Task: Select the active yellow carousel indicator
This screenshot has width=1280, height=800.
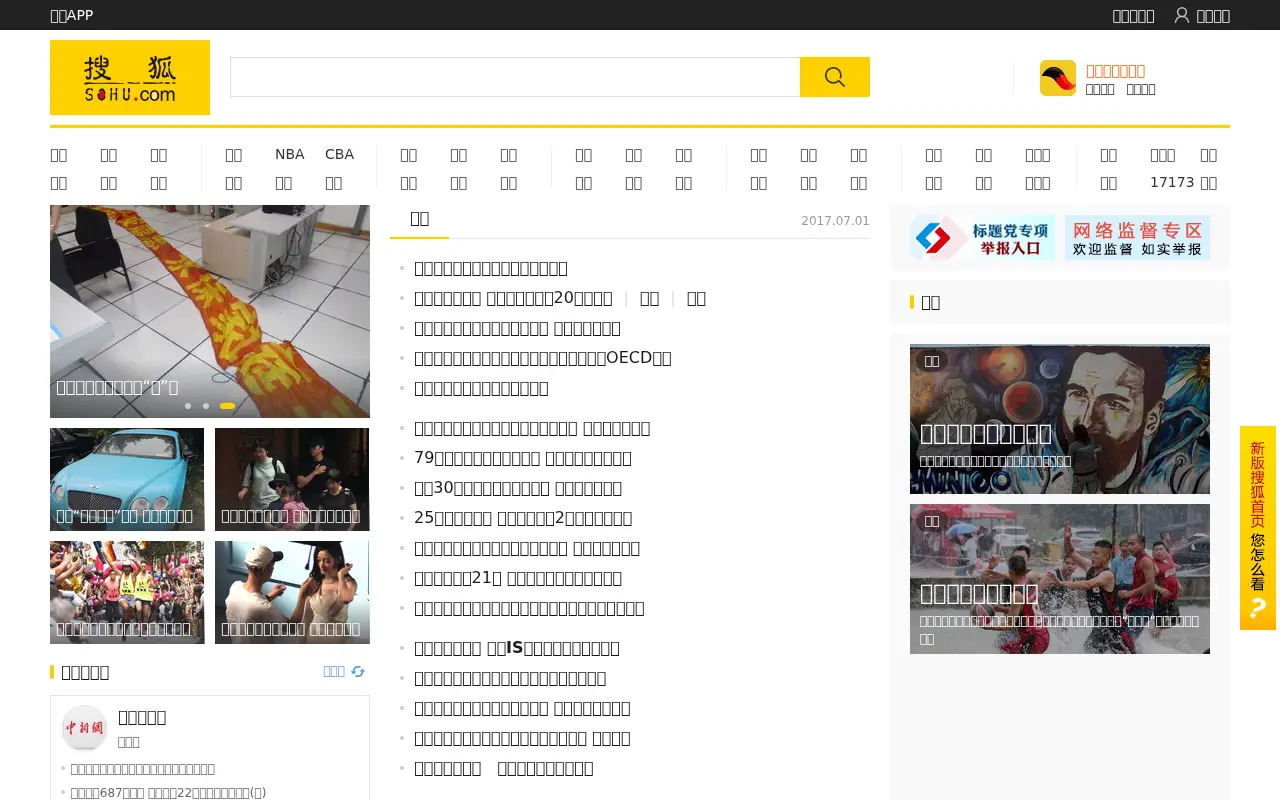Action: [228, 406]
